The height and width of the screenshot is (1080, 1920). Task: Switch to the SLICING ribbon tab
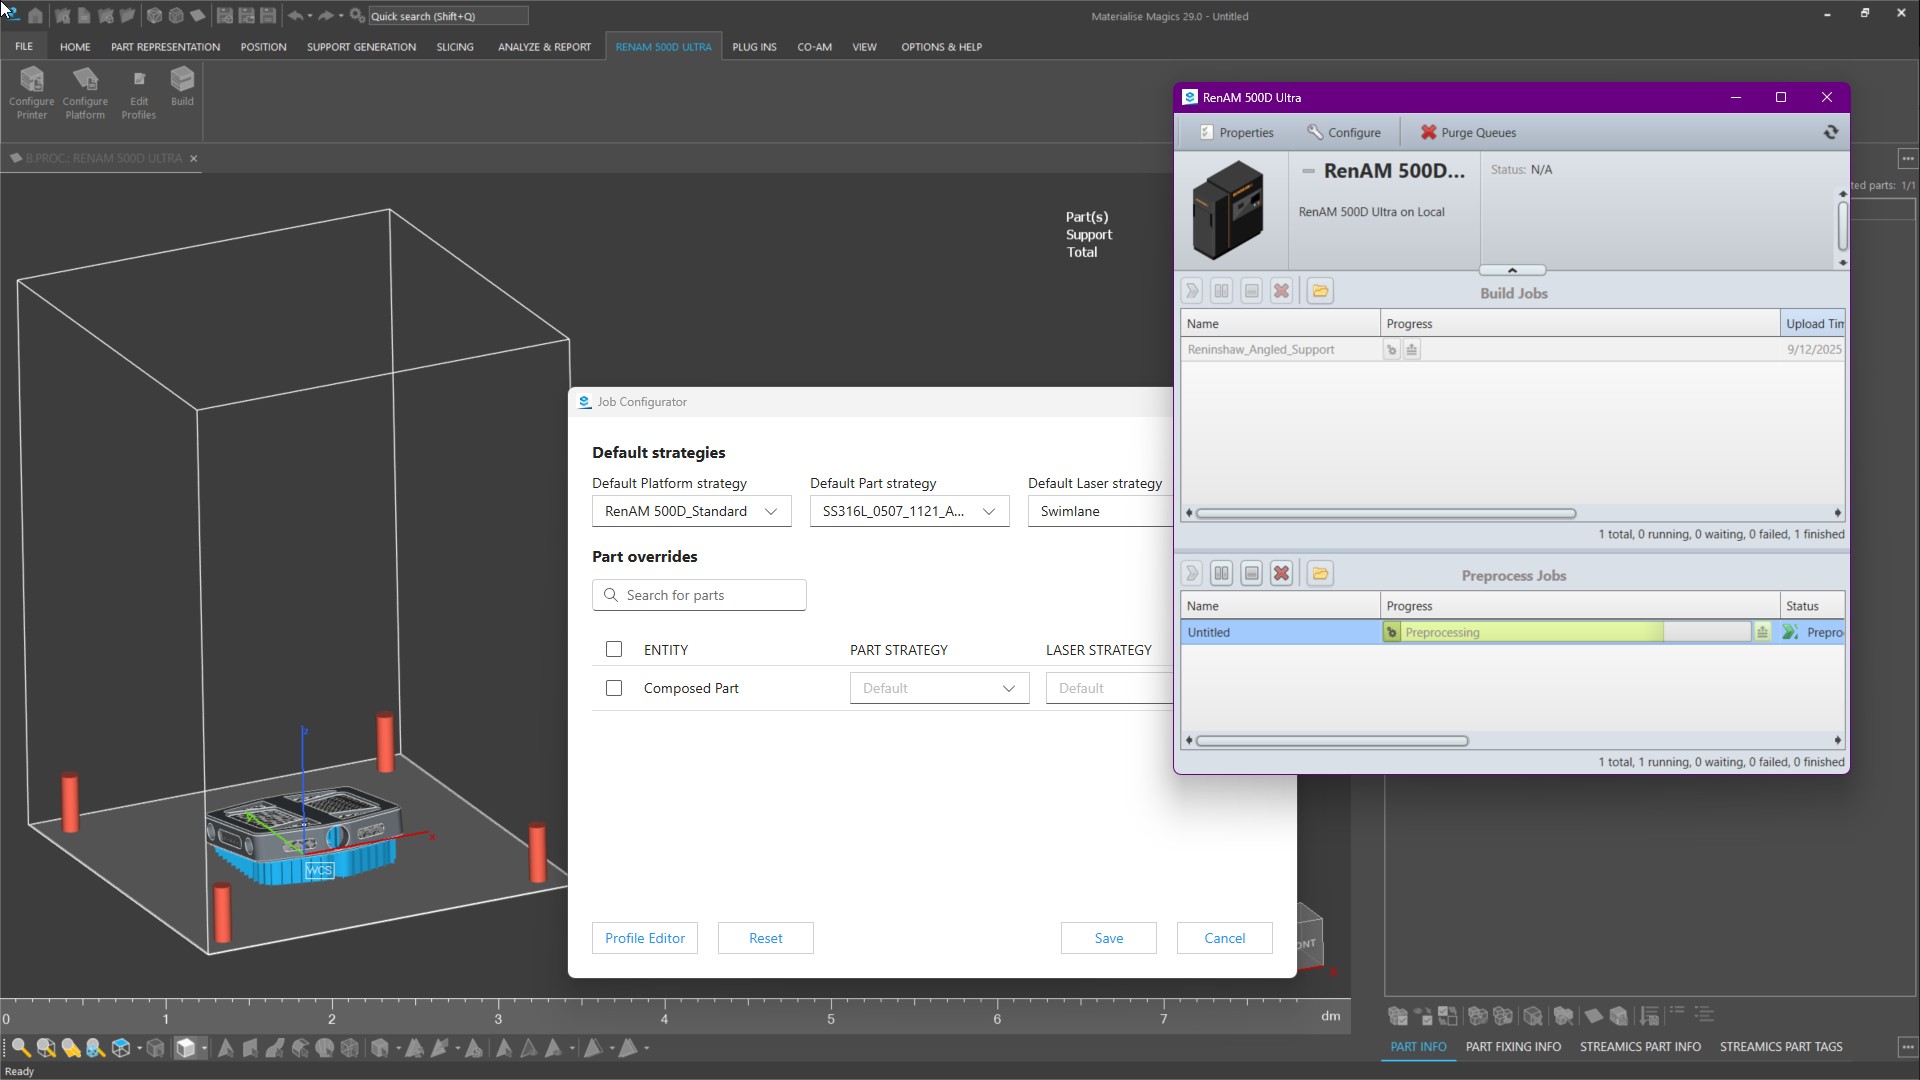point(455,46)
